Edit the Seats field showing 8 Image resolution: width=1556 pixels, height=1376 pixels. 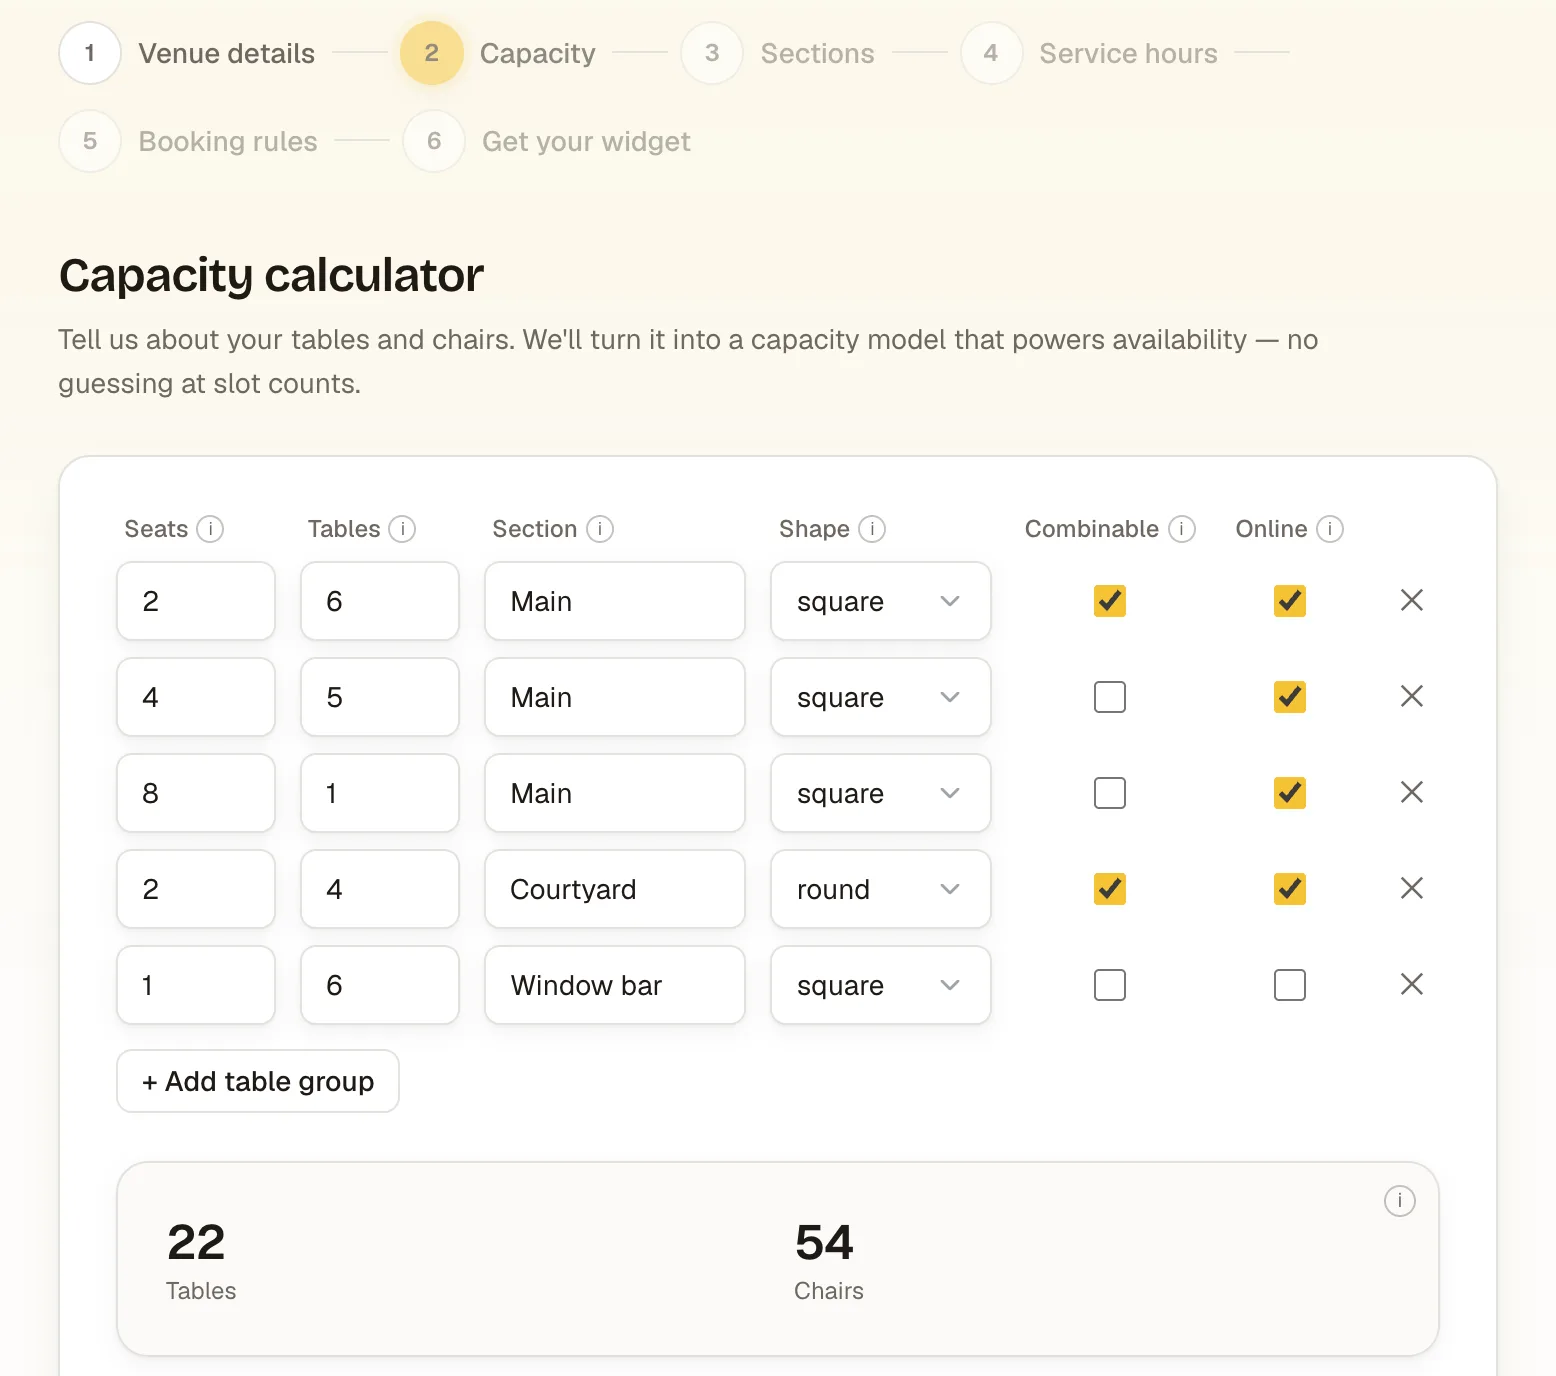196,793
